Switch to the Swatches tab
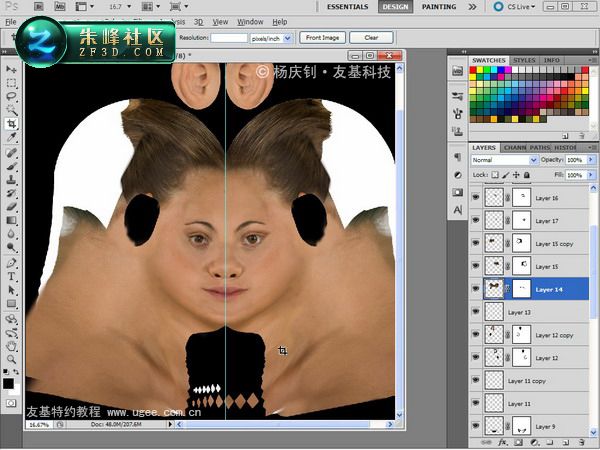The width and height of the screenshot is (600, 450). tap(488, 60)
